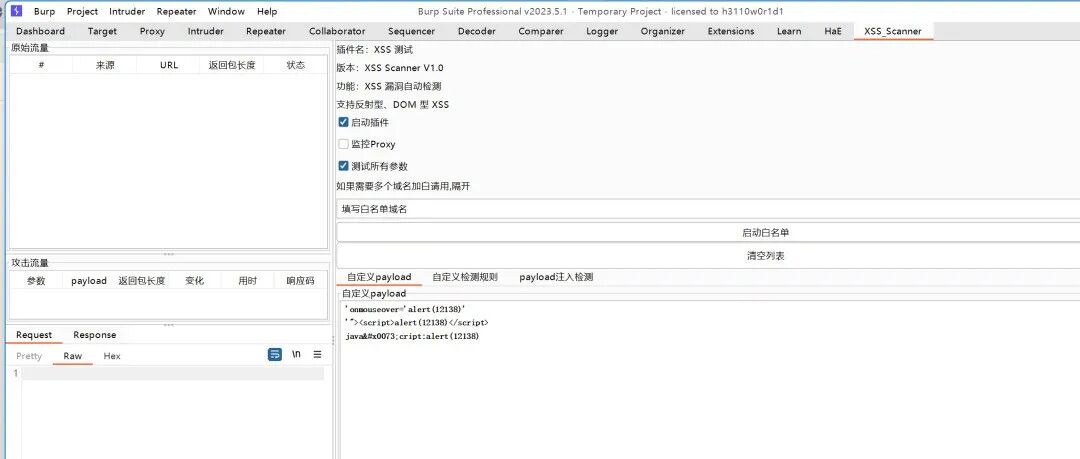Screen dimensions: 1080x459
Task: Disable the 启动插件 checkbox
Action: point(344,122)
